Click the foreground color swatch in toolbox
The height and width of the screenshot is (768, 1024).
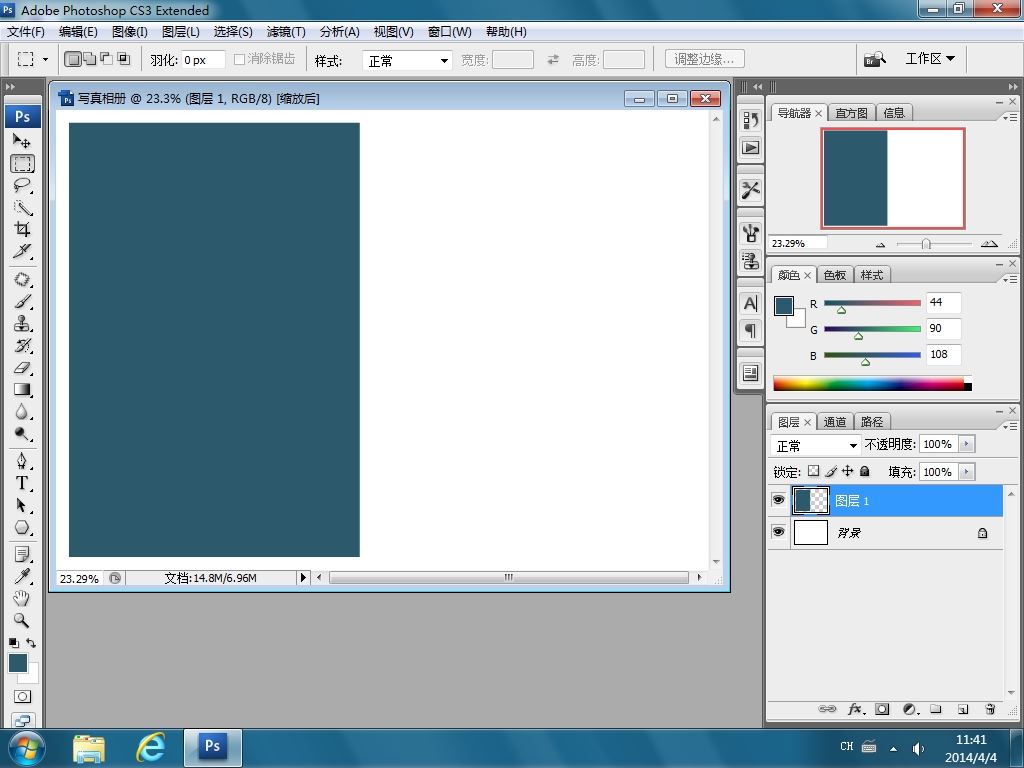18,663
